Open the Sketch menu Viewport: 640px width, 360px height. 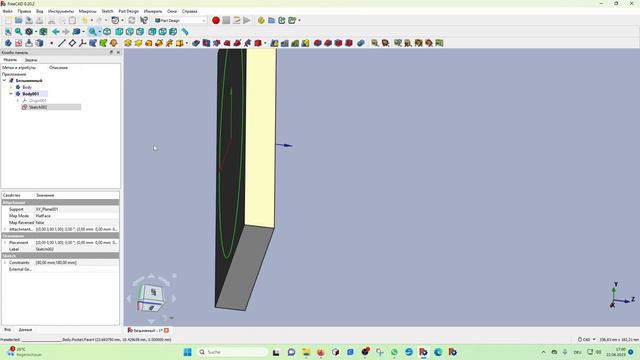(107, 11)
